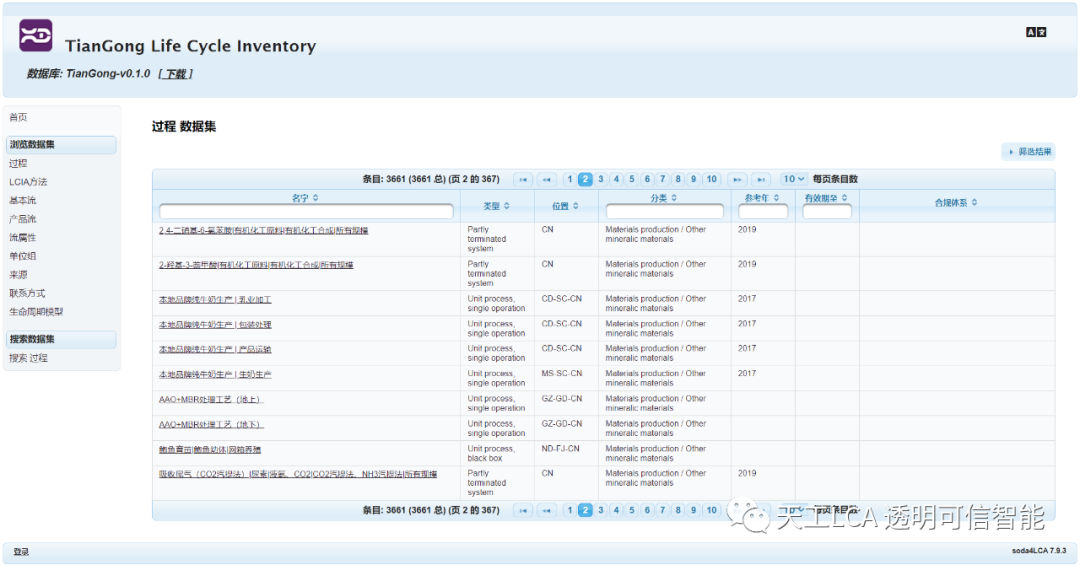
Task: Sort table by 类型 column arrows
Action: tap(507, 206)
